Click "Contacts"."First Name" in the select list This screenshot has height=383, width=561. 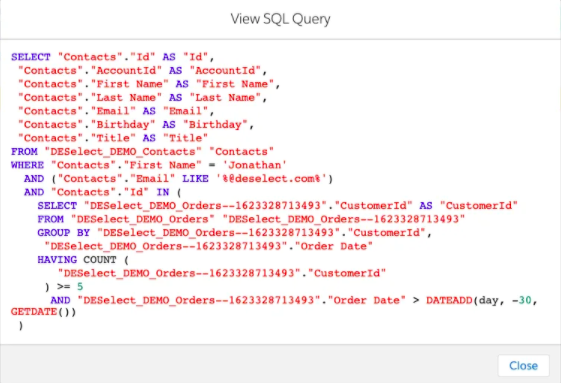[x=93, y=84]
